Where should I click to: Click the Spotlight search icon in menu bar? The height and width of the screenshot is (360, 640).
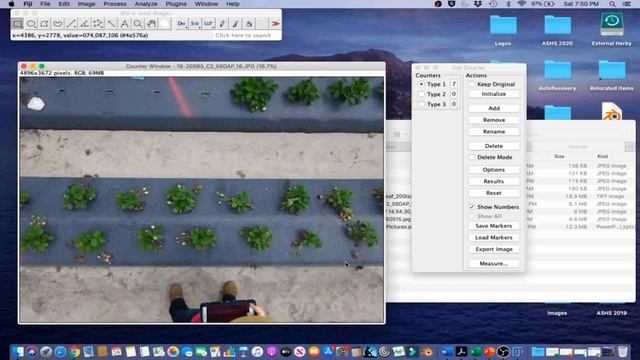point(612,4)
